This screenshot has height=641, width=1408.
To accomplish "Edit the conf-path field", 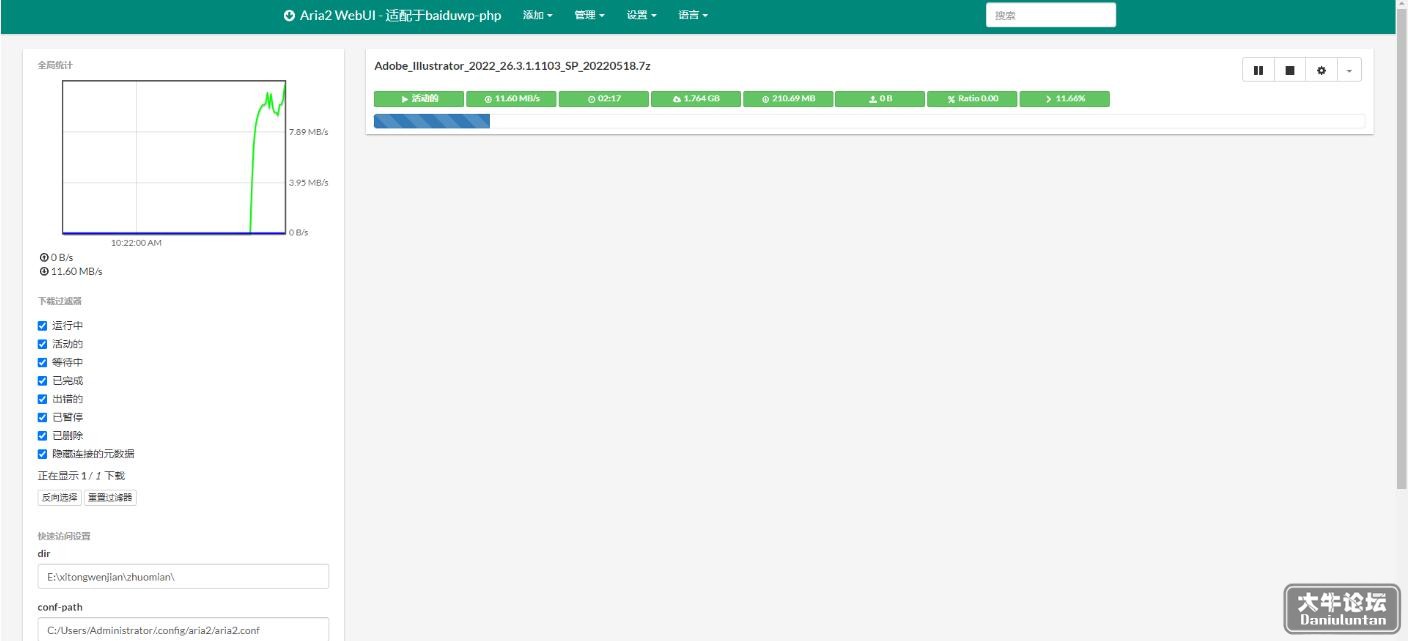I will click(183, 630).
